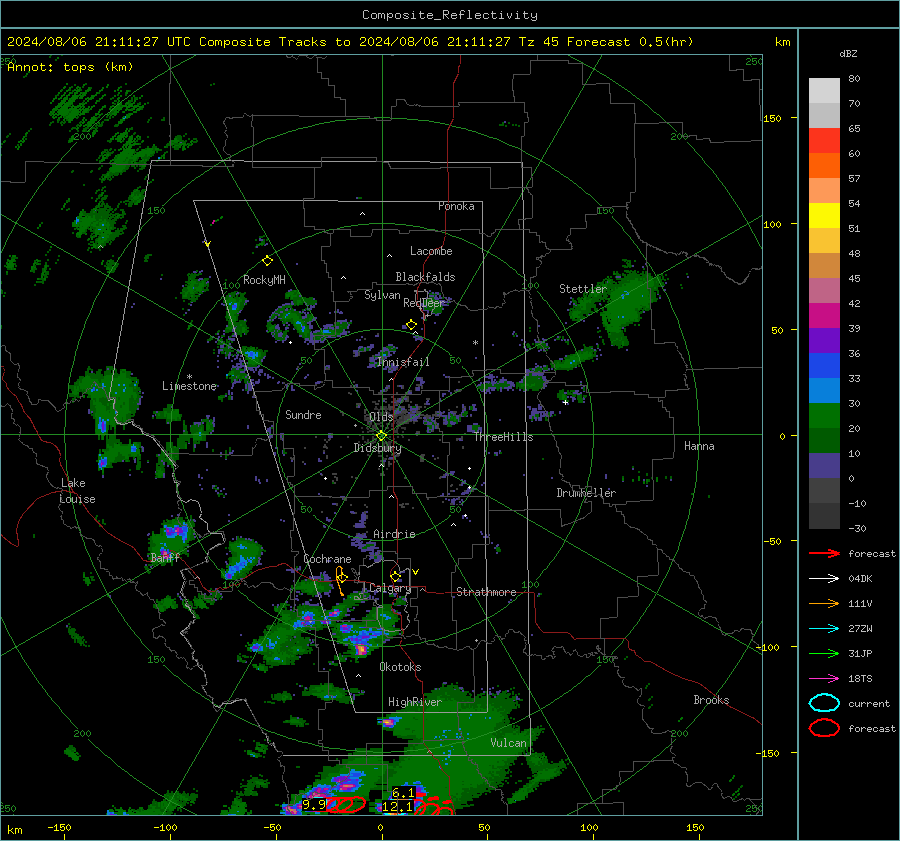Image resolution: width=900 pixels, height=841 pixels.
Task: Click the Limestone map label
Action: pyautogui.click(x=189, y=386)
